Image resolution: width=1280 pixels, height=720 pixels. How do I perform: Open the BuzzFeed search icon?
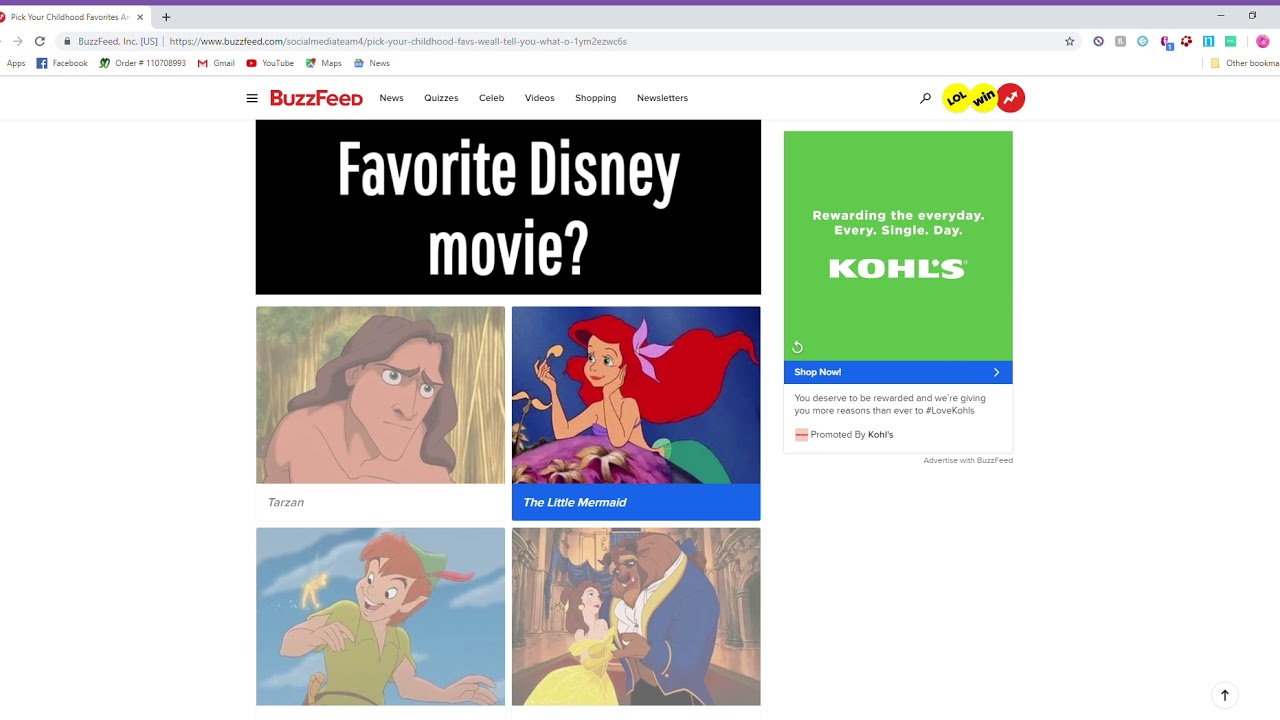coord(925,98)
